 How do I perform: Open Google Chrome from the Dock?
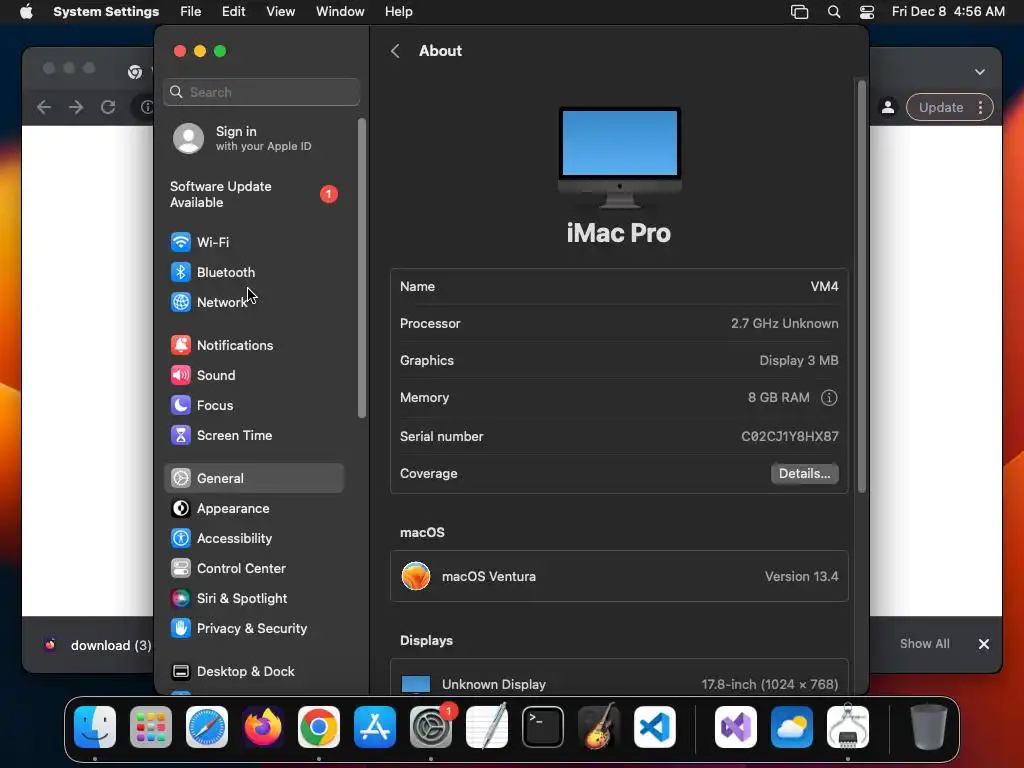pos(319,728)
